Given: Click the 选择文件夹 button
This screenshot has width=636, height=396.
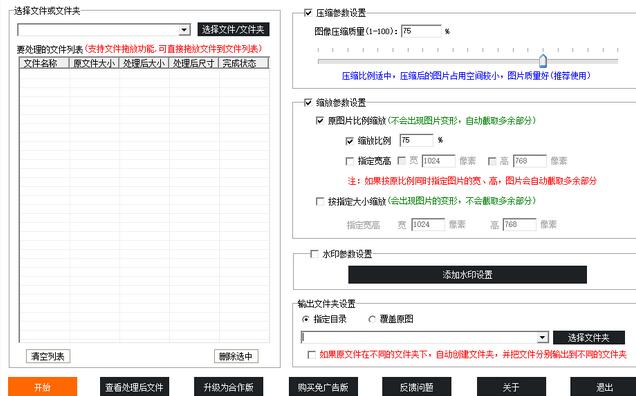Looking at the screenshot, I should point(589,338).
